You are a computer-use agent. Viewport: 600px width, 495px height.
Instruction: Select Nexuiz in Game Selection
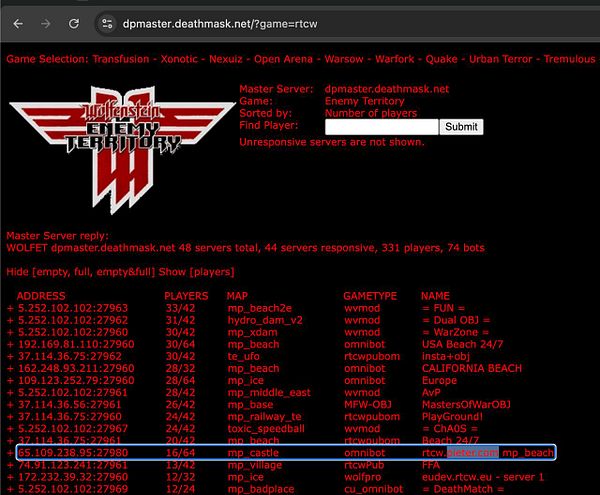coord(226,59)
